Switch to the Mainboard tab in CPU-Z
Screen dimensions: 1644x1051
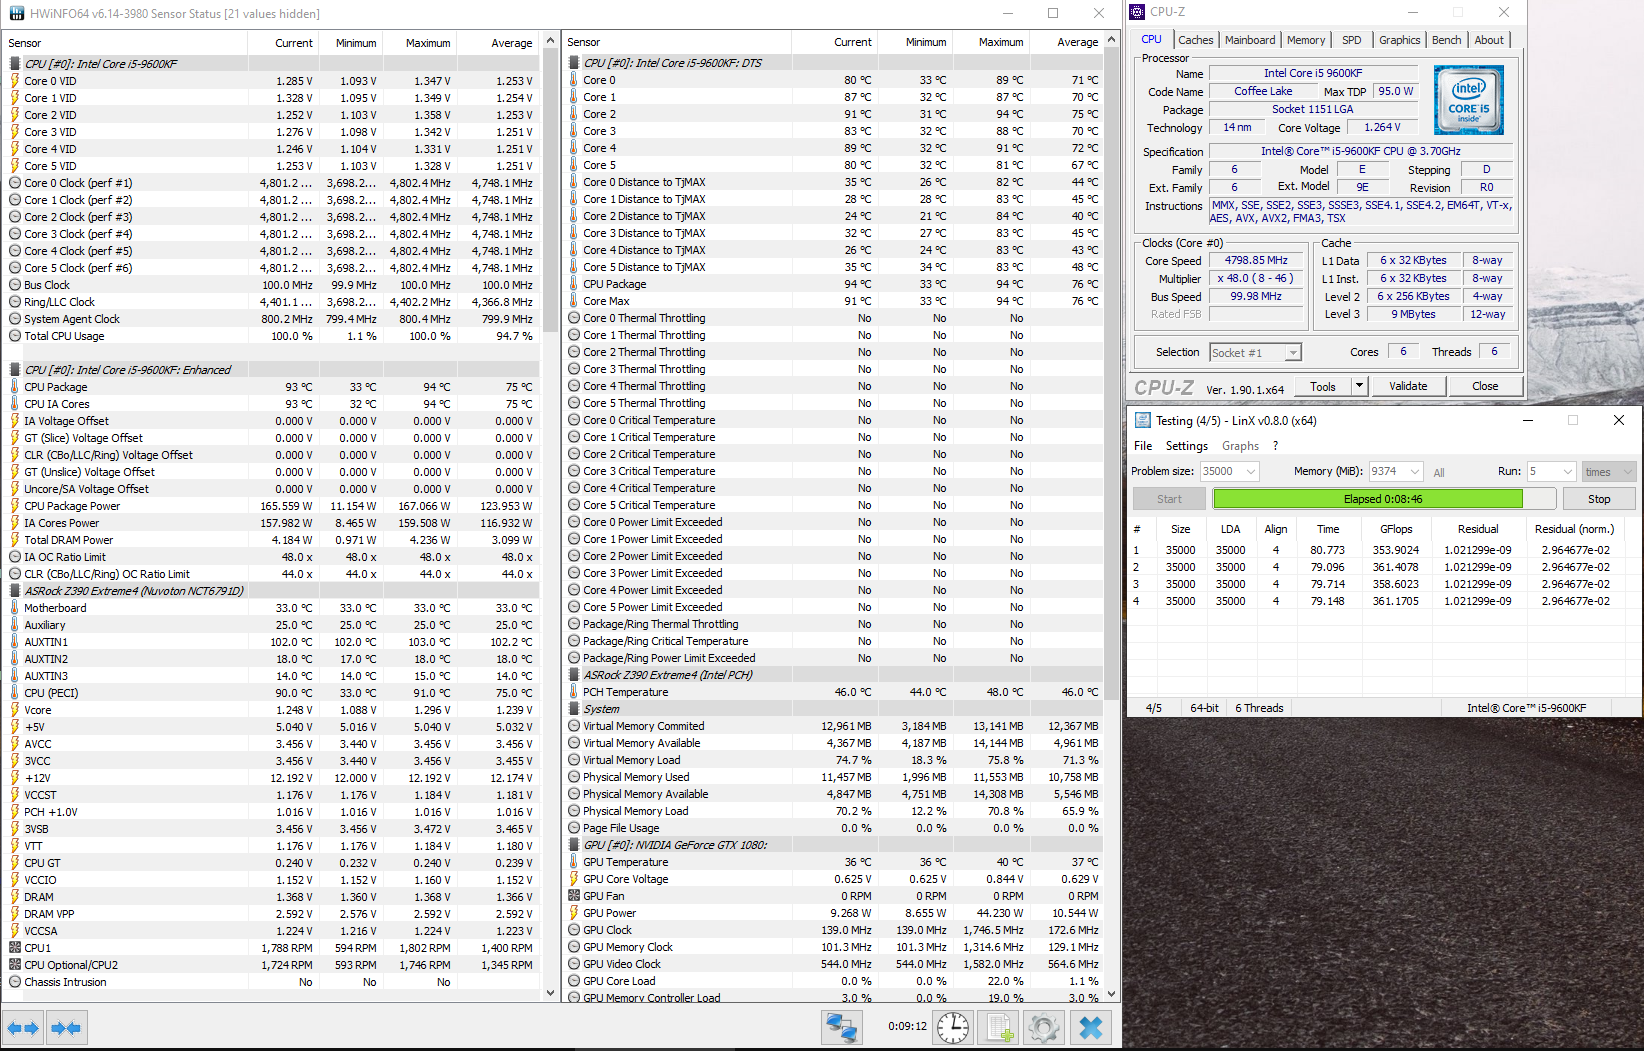coord(1250,40)
